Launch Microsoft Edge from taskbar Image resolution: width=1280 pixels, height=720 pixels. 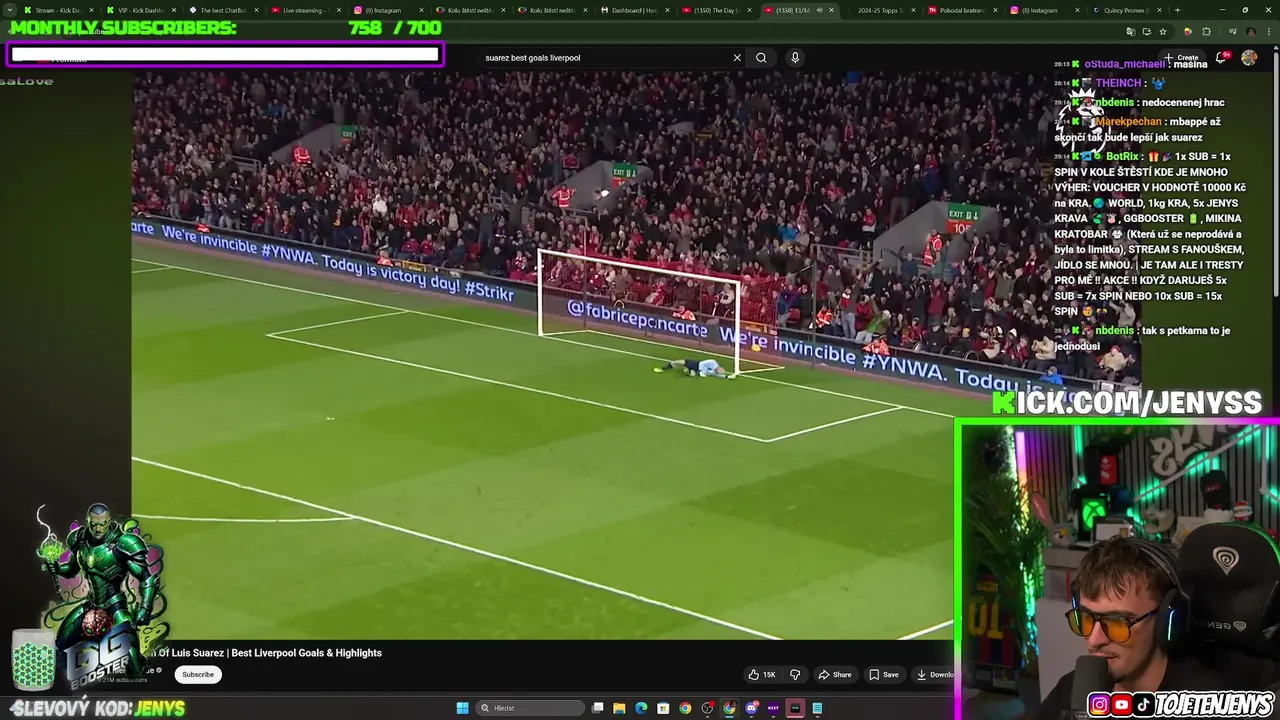[x=641, y=708]
